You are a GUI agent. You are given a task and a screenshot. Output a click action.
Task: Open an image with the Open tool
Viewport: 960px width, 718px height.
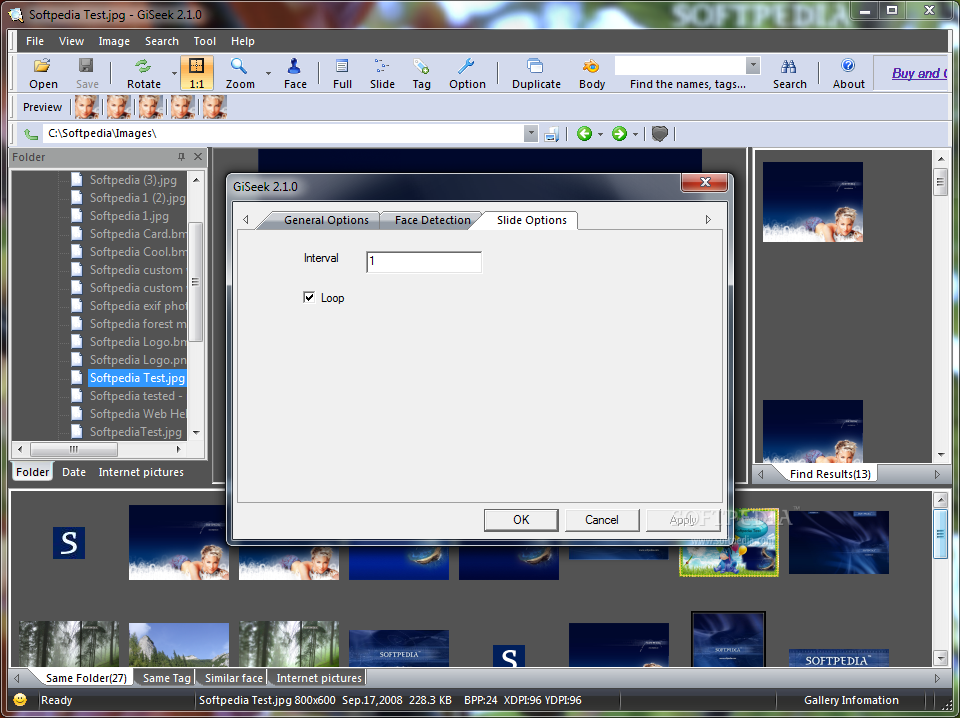(43, 73)
